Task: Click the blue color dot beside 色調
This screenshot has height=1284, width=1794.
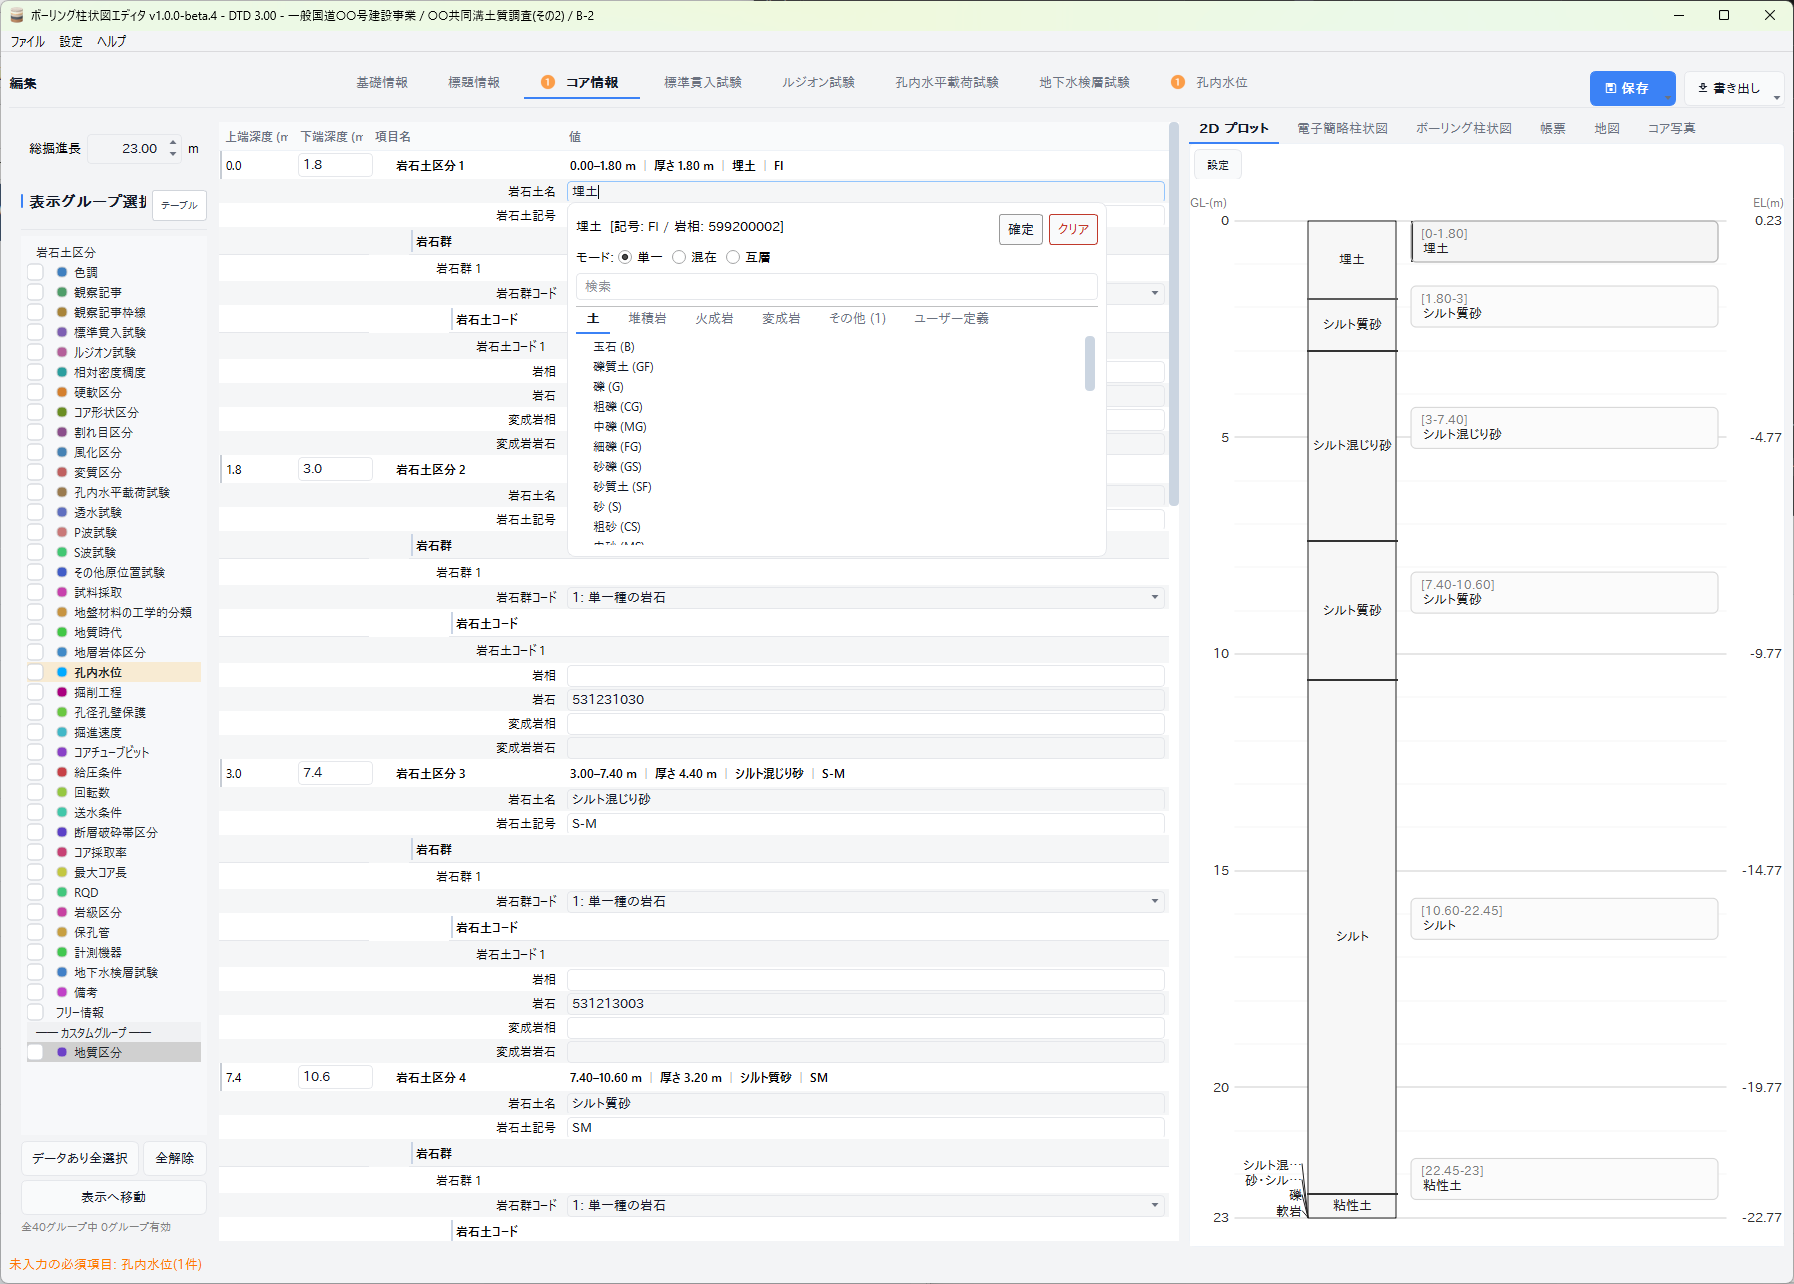Action: (x=62, y=272)
